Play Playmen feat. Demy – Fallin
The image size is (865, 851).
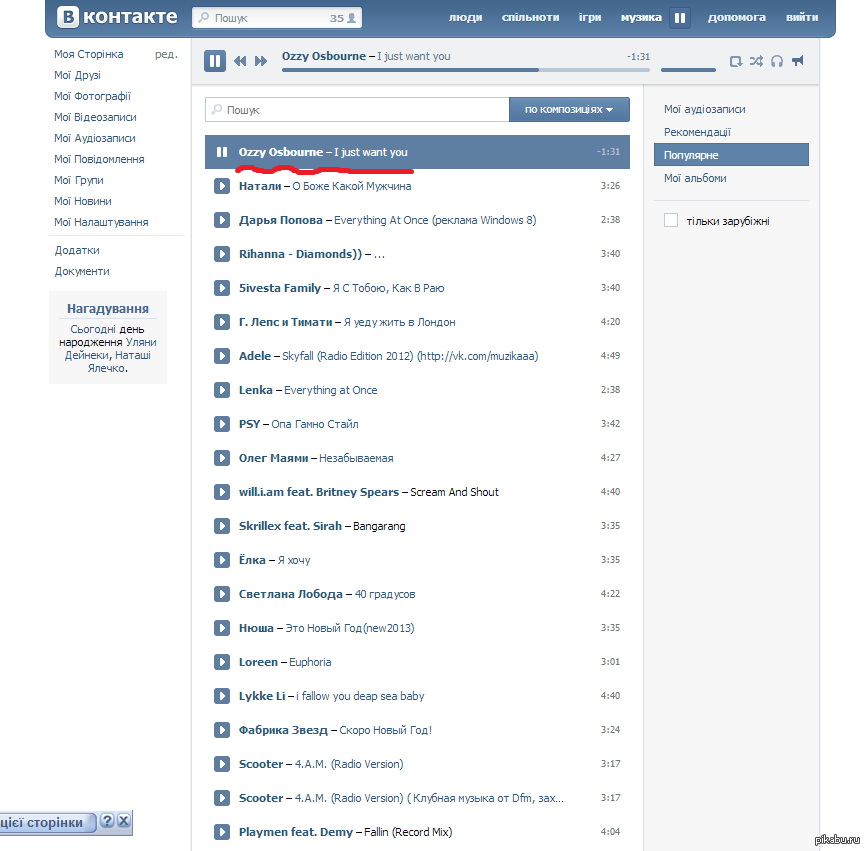(222, 832)
